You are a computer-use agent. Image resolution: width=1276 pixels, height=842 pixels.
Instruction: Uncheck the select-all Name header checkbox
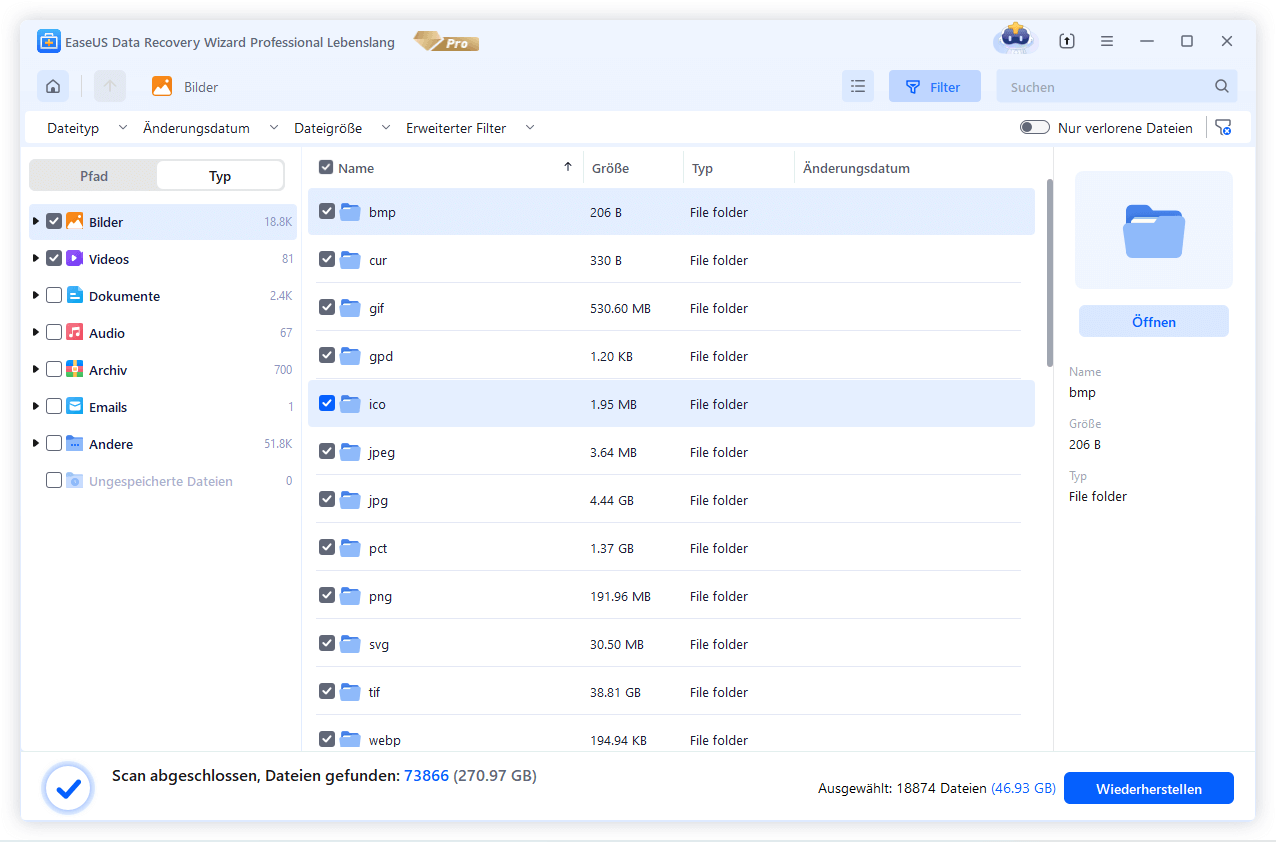326,168
